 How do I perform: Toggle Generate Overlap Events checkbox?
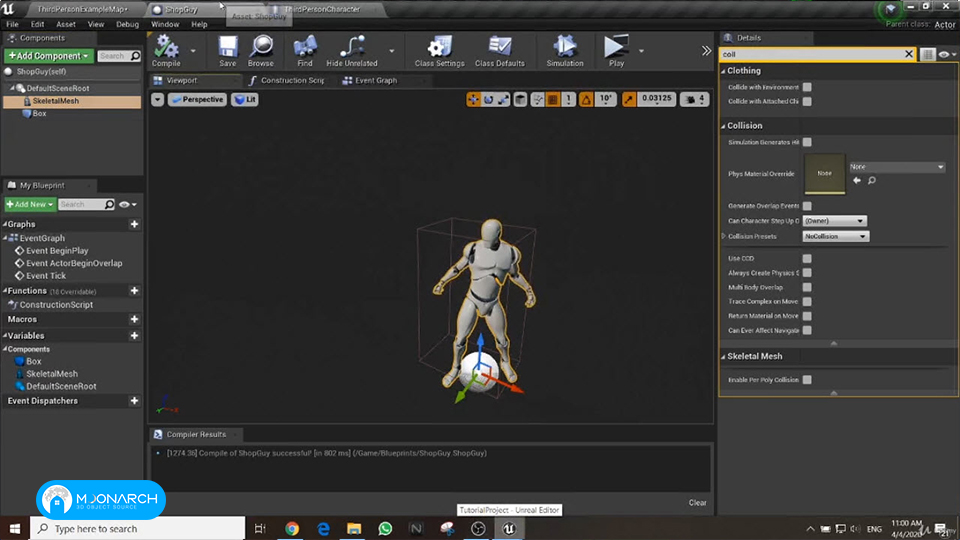tap(807, 206)
